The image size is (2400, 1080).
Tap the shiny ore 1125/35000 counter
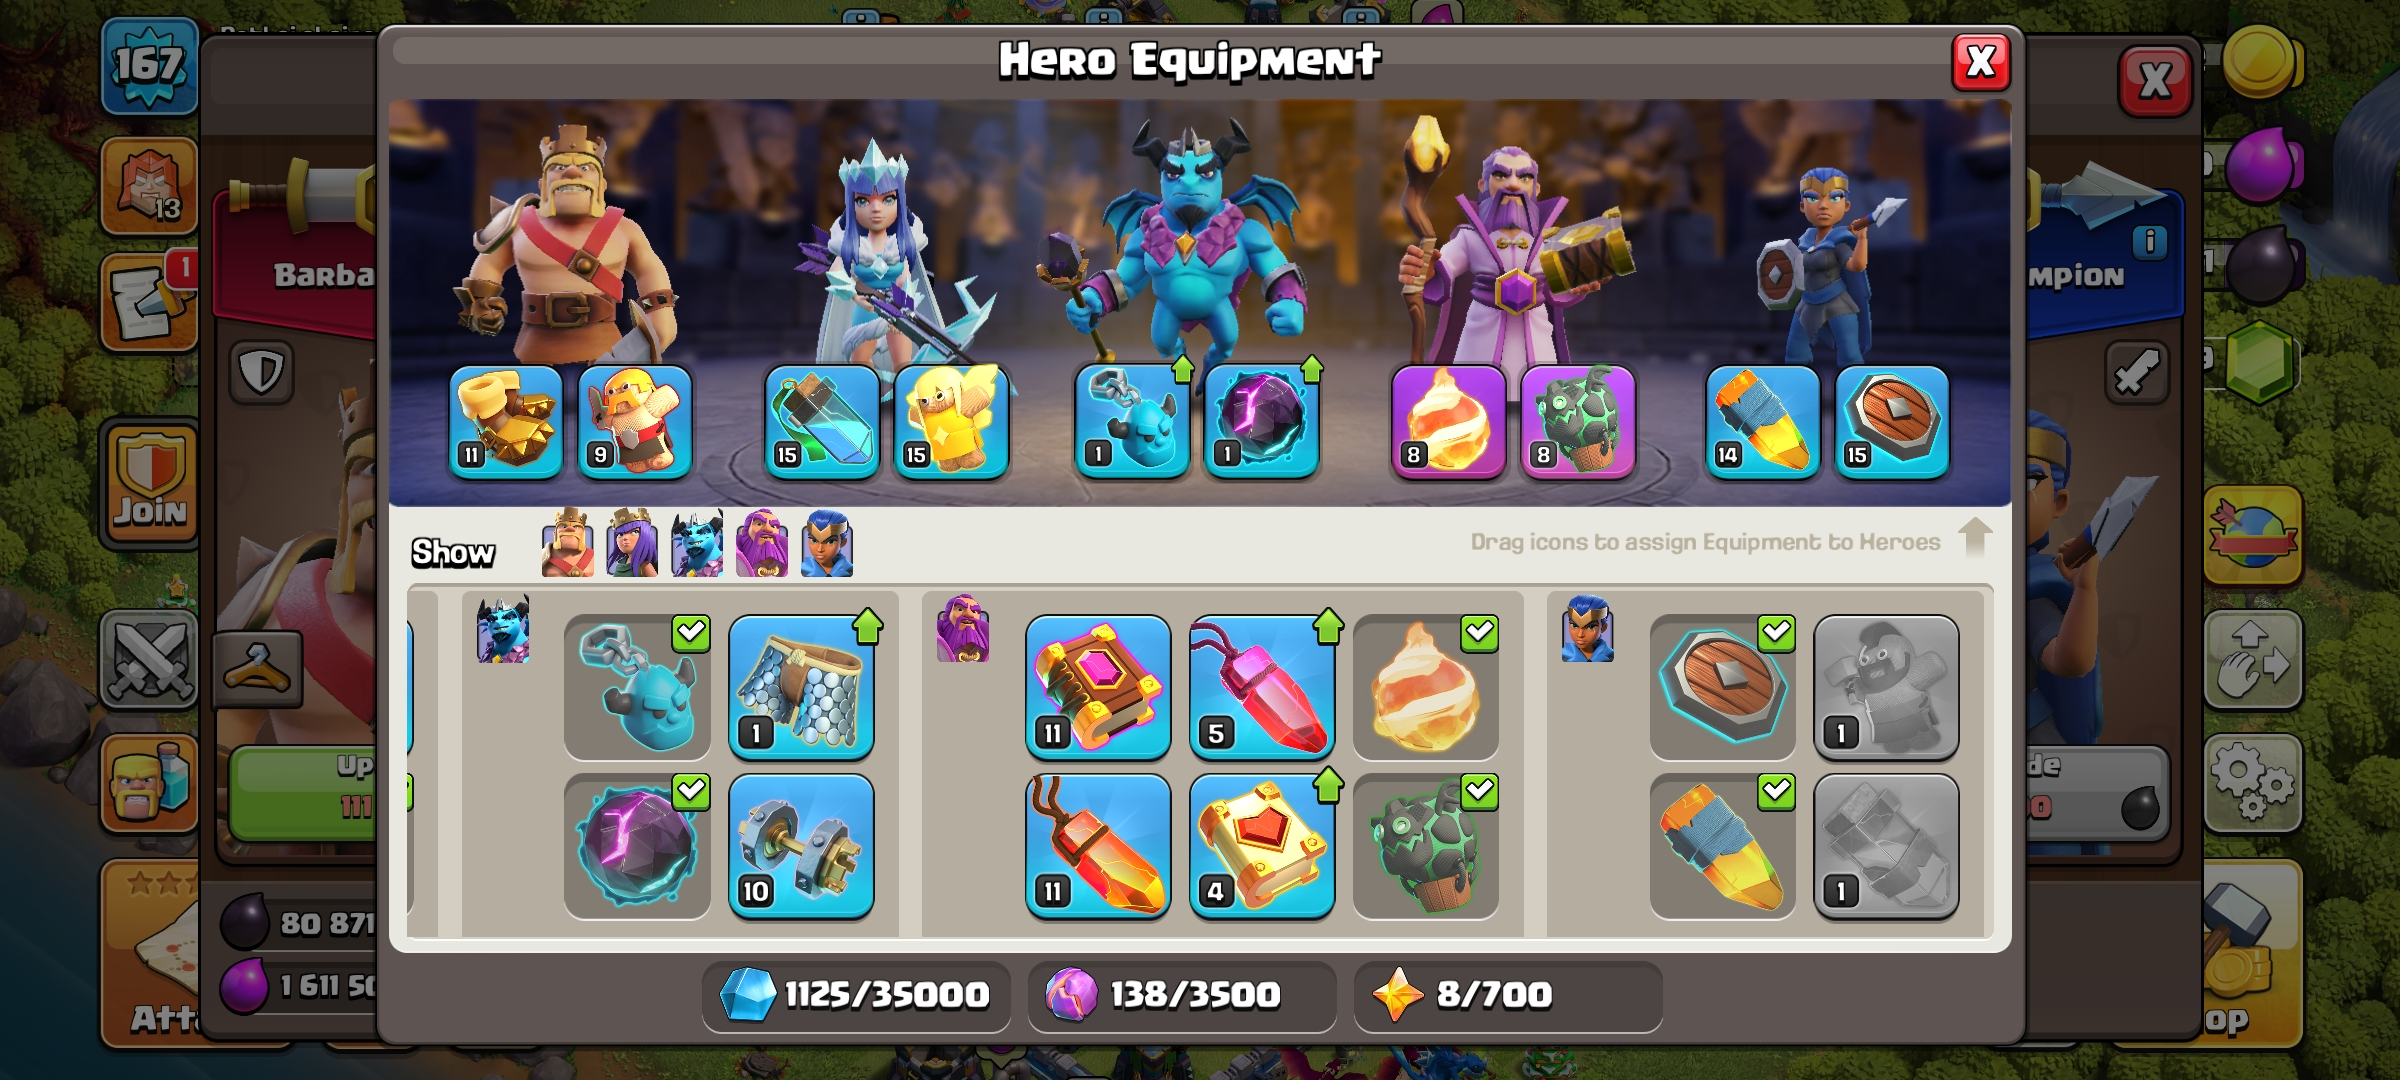pyautogui.click(x=856, y=995)
